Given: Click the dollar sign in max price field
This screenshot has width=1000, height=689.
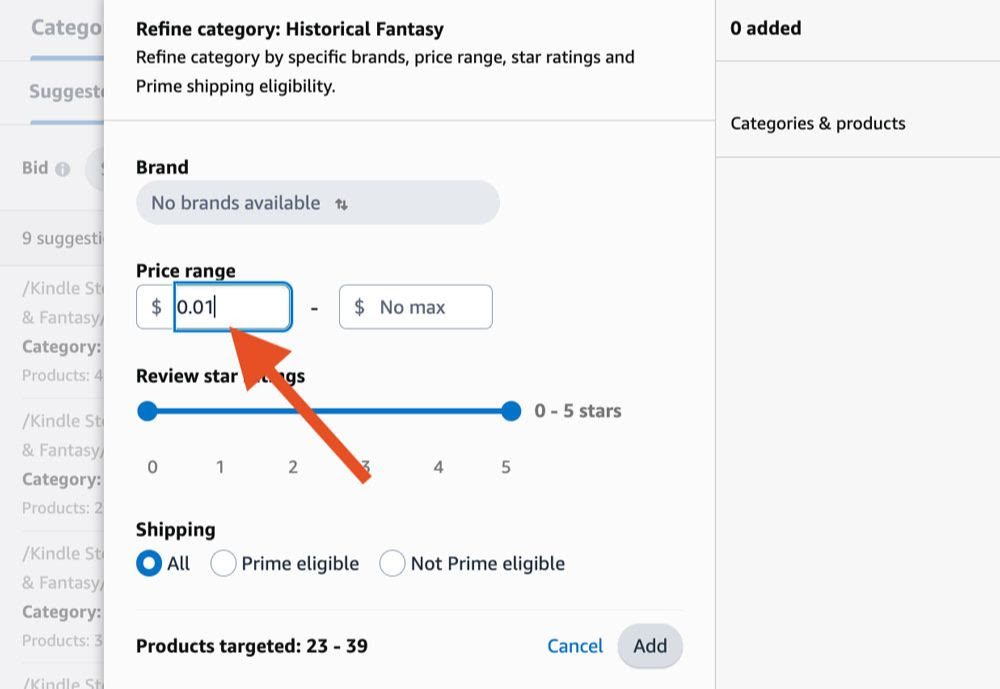Looking at the screenshot, I should point(360,307).
